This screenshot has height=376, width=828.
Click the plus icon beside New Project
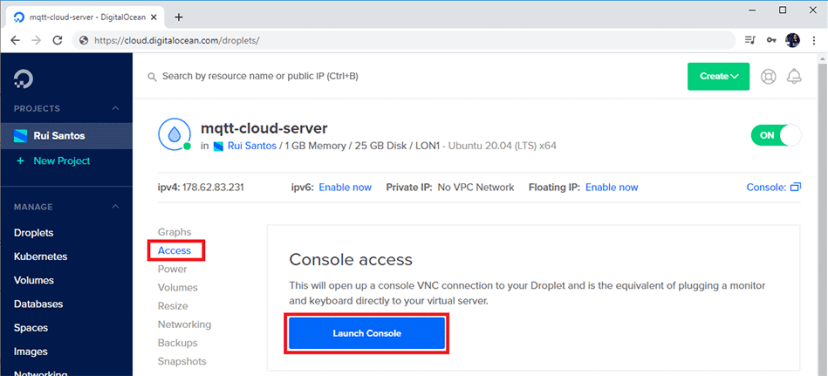click(x=21, y=161)
